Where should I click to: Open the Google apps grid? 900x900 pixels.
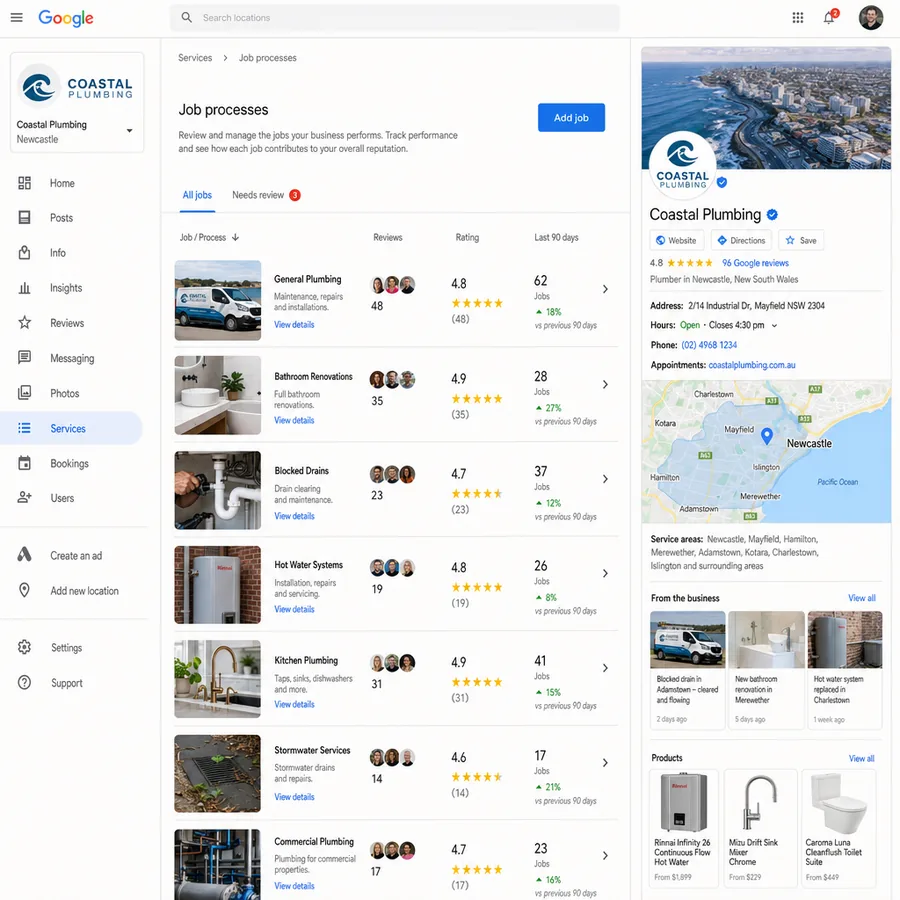coord(797,18)
